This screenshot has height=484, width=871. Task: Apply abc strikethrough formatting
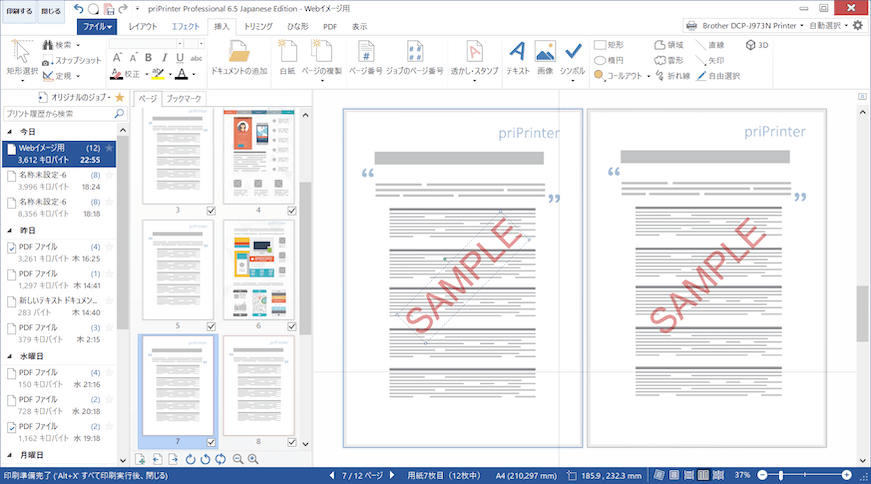[196, 58]
